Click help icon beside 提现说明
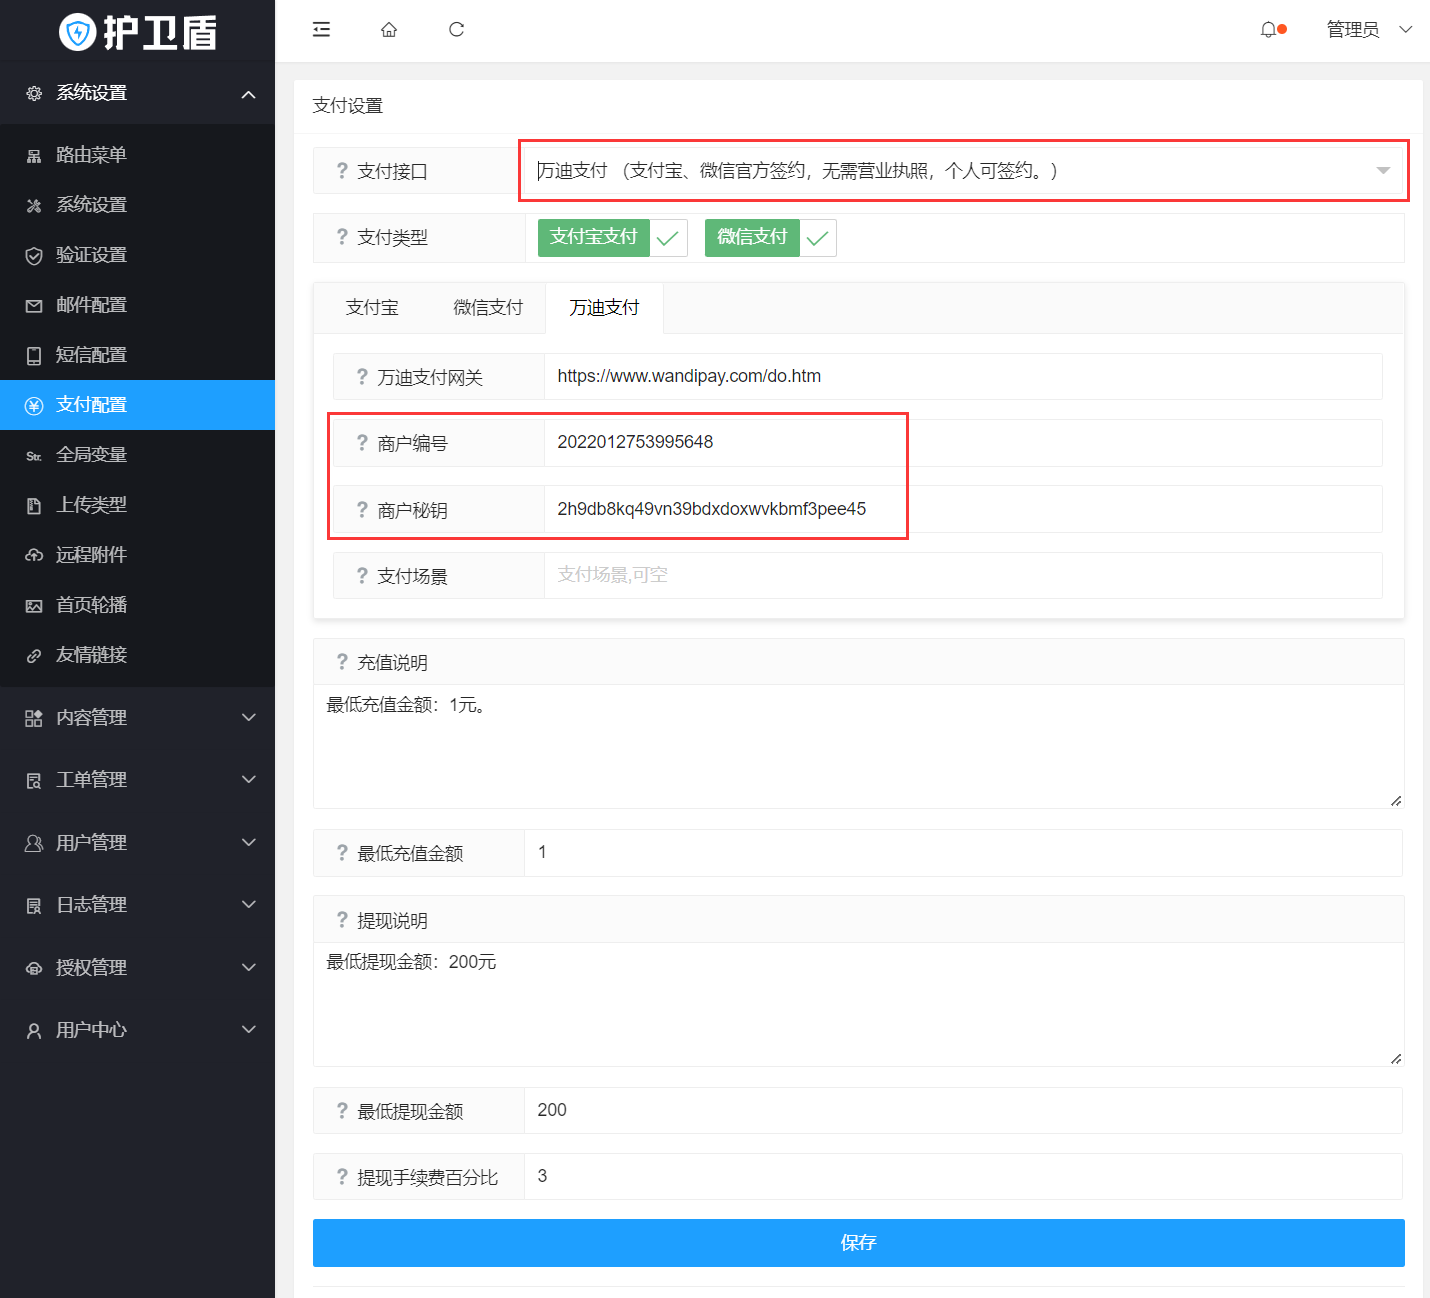This screenshot has height=1298, width=1430. [342, 920]
